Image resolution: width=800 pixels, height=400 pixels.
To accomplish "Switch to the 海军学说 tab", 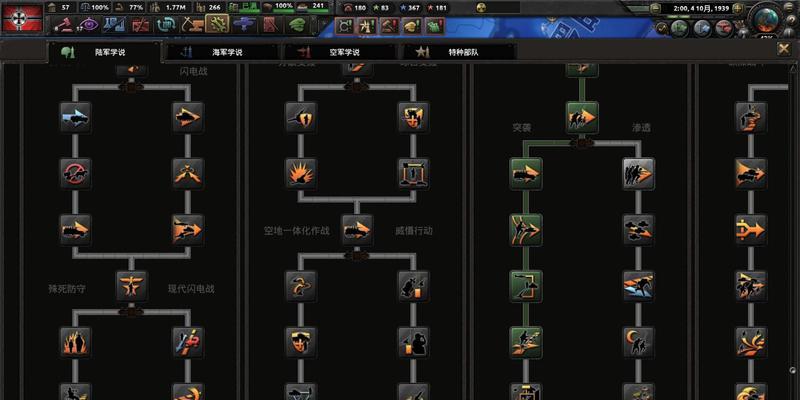I will [x=222, y=52].
